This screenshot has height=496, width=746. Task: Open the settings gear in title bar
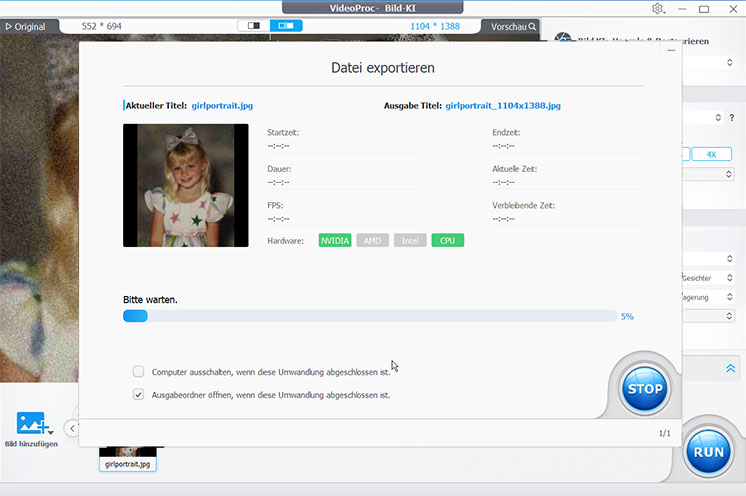point(658,9)
